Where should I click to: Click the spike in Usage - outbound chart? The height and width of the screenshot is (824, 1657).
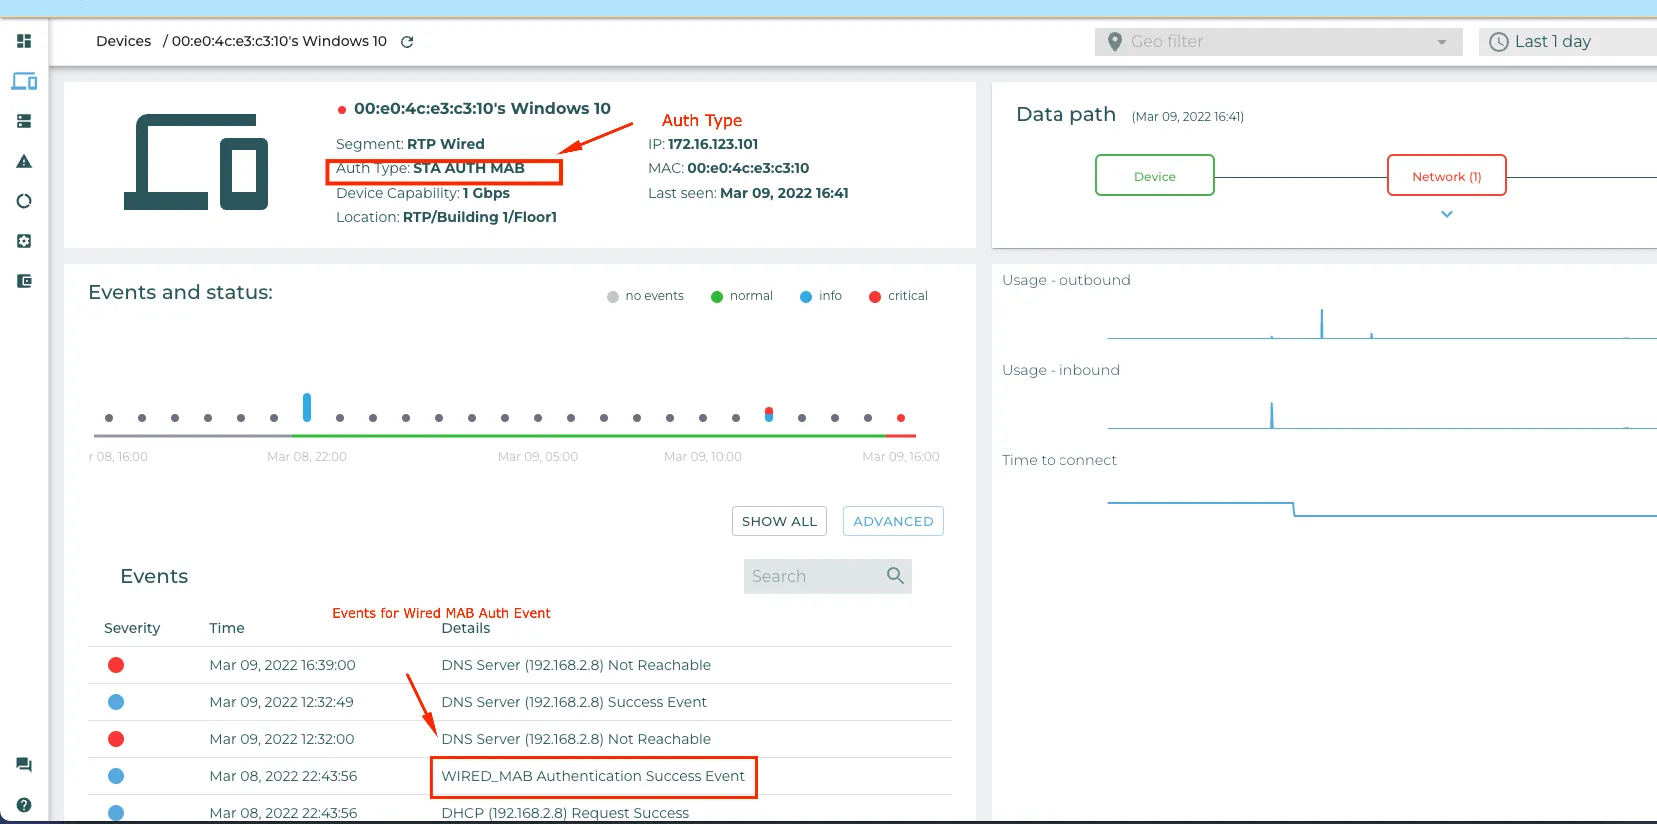1322,323
